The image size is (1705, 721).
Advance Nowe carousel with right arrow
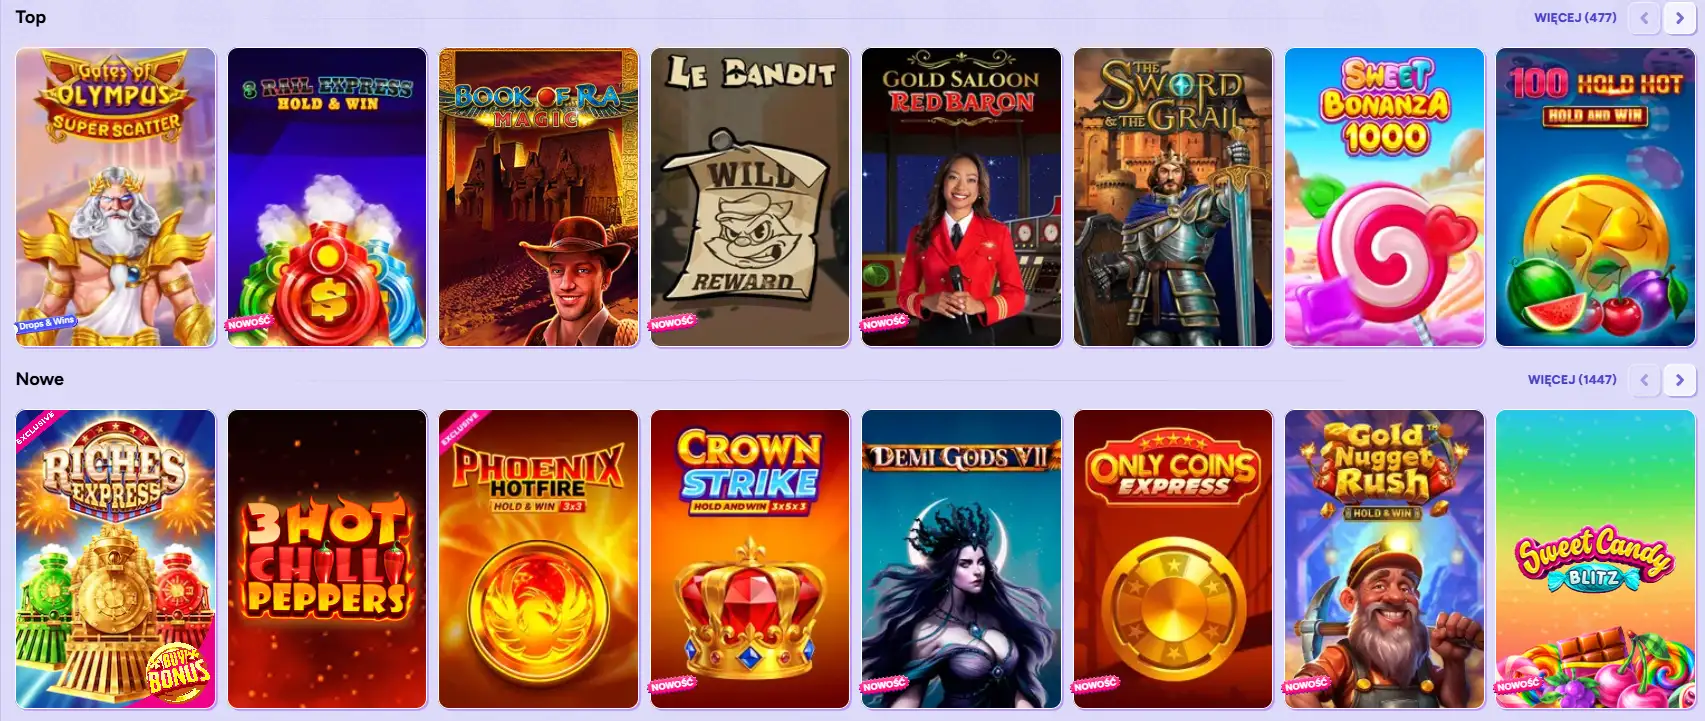tap(1679, 380)
